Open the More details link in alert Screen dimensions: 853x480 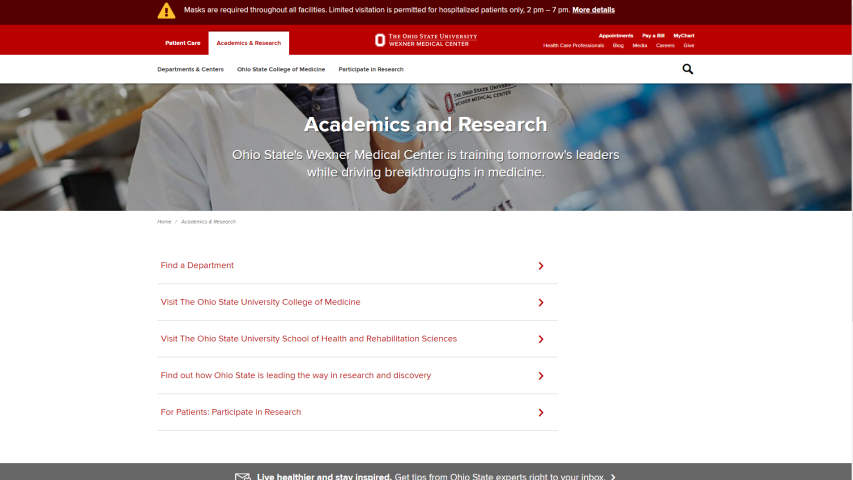[593, 10]
